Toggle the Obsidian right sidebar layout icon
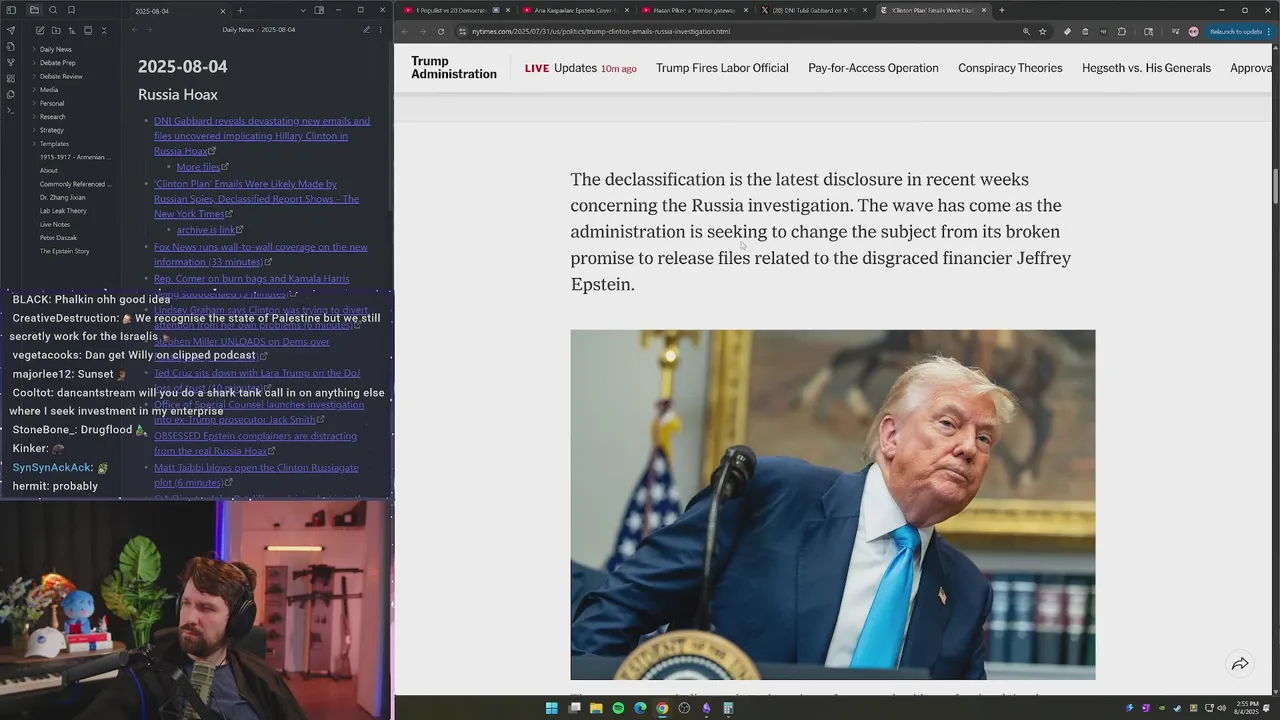Viewport: 1280px width, 720px height. [320, 10]
